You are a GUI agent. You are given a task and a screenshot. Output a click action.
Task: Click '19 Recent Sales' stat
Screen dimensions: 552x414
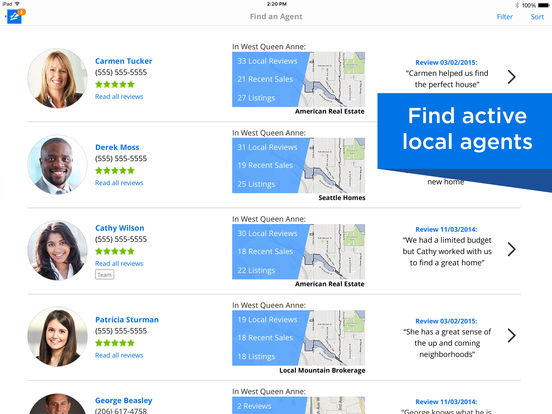265,165
